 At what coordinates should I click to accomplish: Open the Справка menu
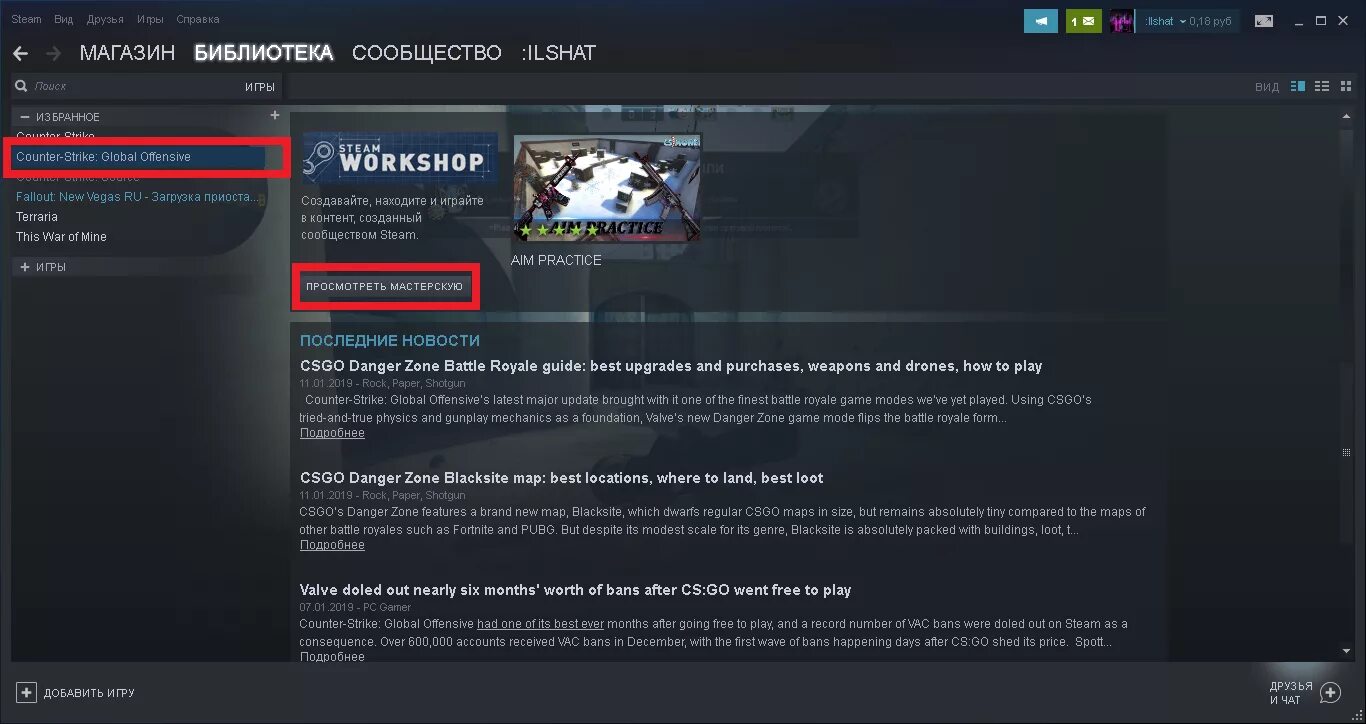click(x=198, y=20)
